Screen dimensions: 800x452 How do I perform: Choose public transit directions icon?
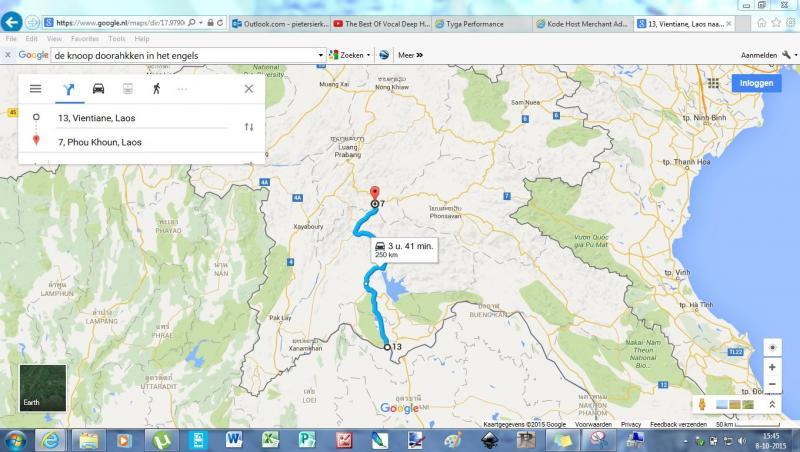(x=128, y=89)
